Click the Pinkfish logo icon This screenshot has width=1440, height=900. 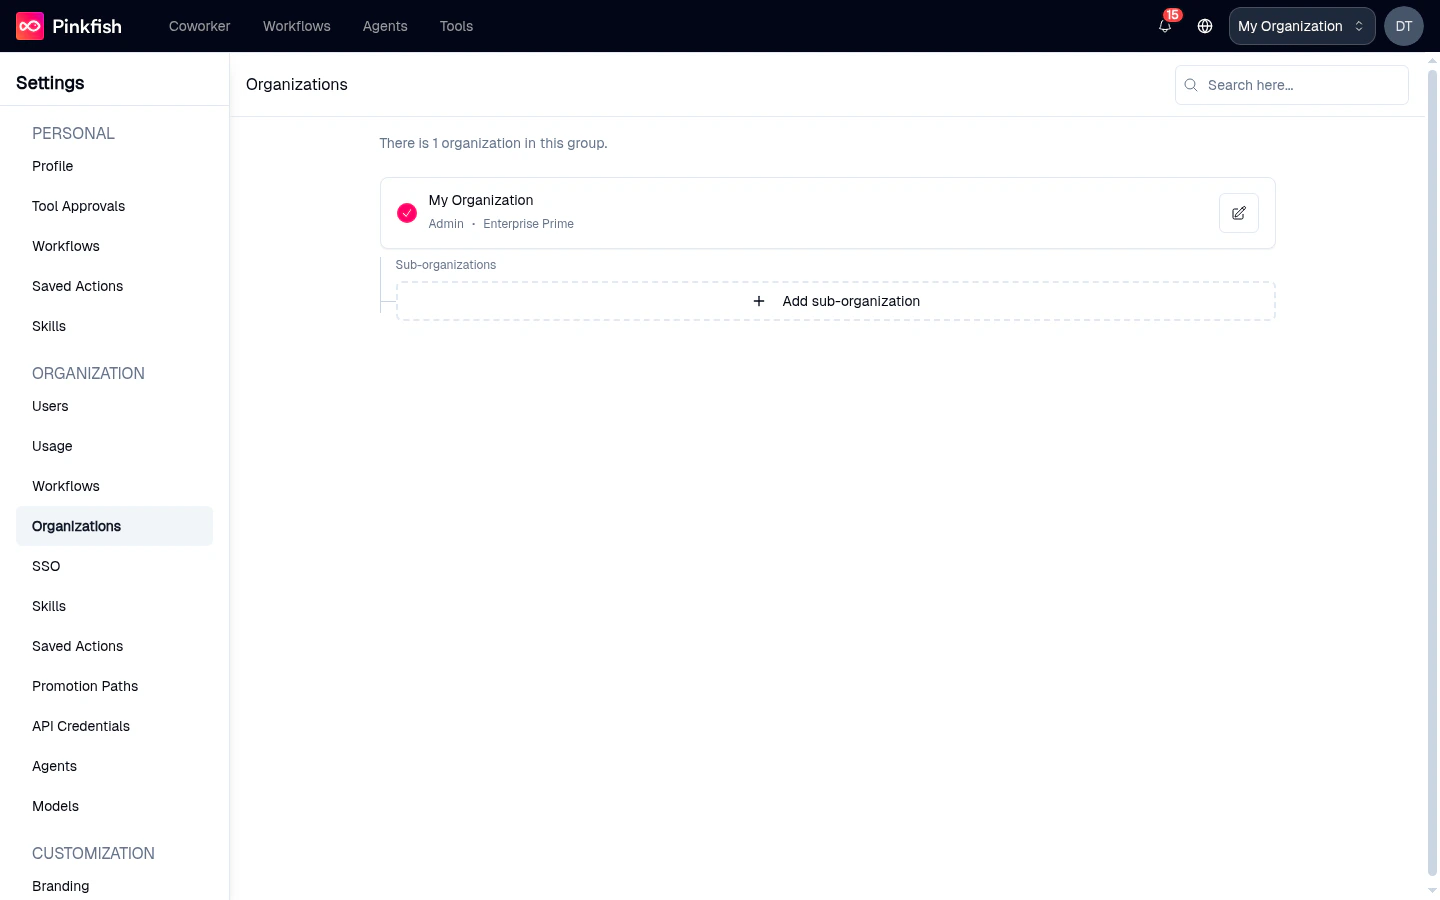(x=29, y=25)
